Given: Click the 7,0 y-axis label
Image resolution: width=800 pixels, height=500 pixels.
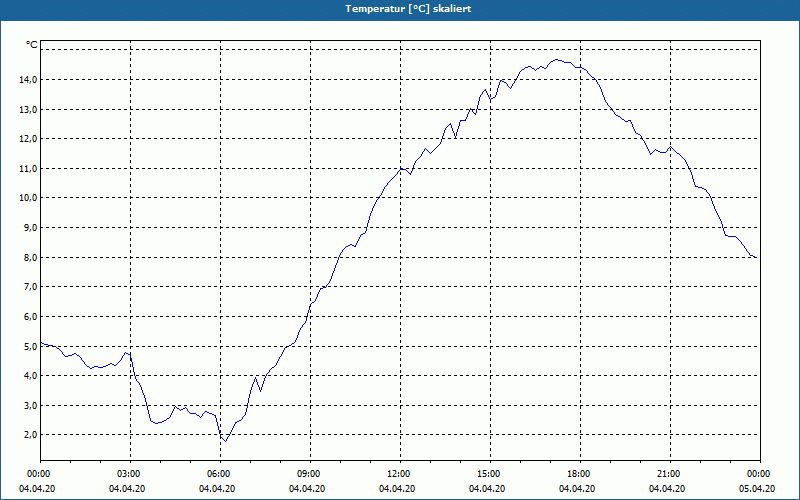Looking at the screenshot, I should [x=30, y=287].
